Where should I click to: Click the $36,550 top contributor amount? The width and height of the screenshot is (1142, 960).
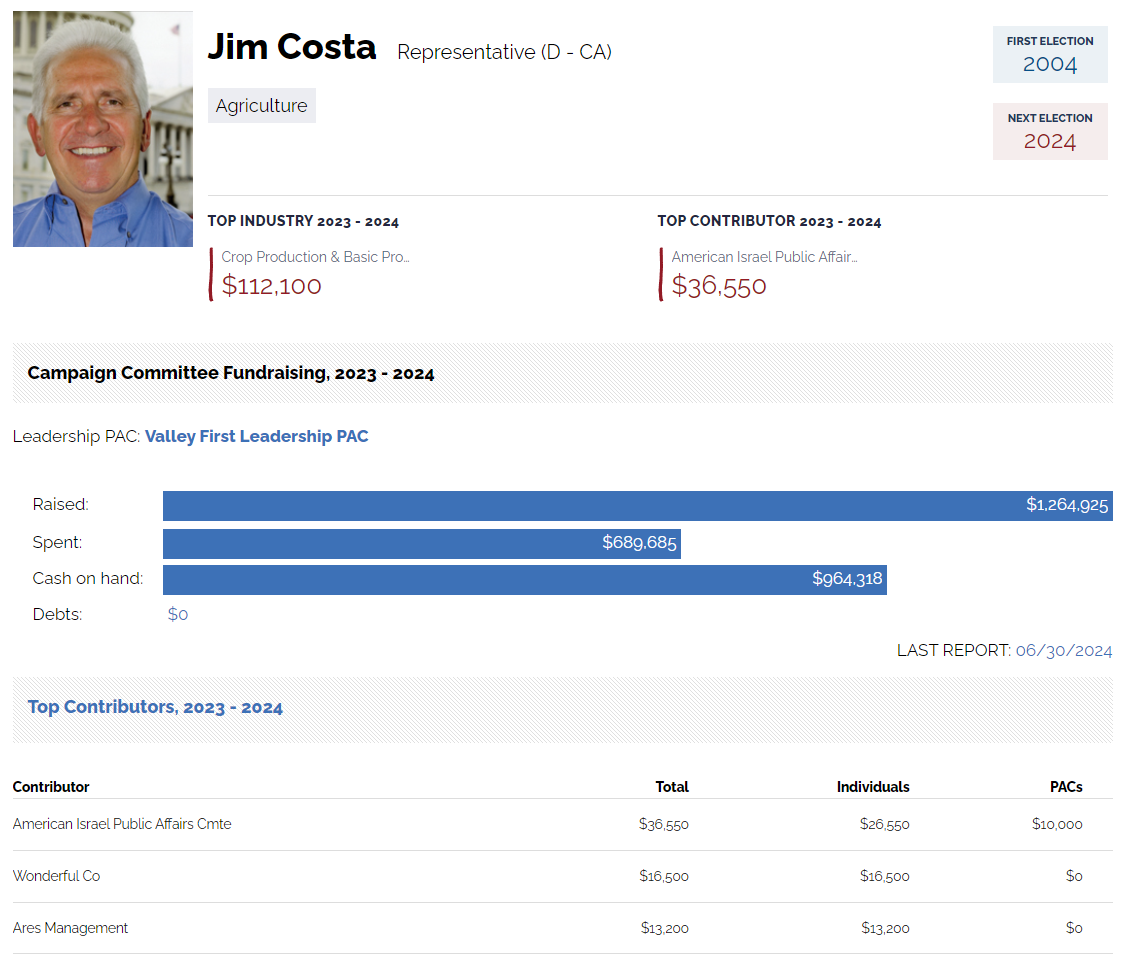718,286
